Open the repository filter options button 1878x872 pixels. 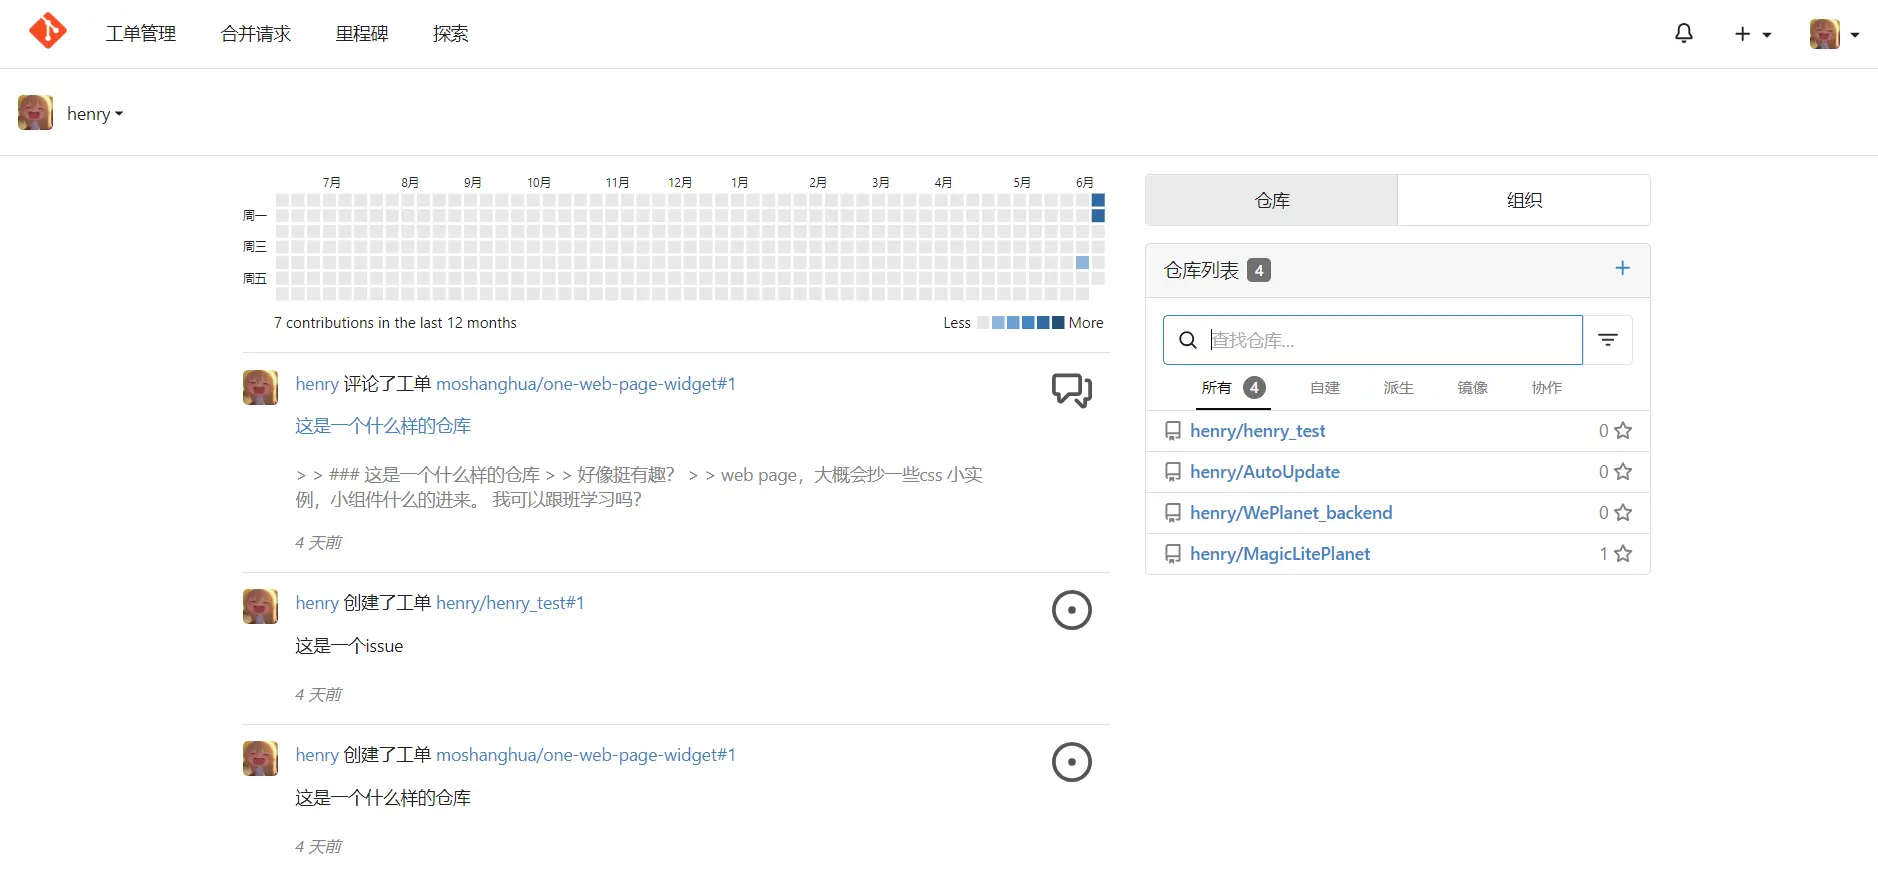tap(1608, 340)
